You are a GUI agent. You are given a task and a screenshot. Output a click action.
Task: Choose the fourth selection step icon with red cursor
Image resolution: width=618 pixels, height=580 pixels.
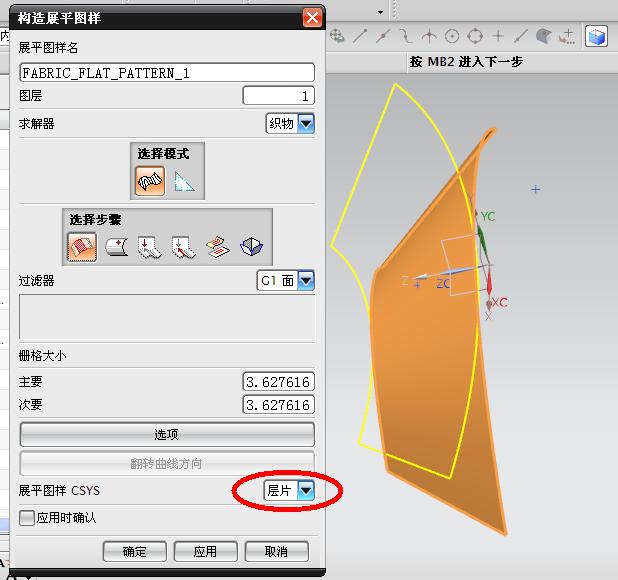point(184,247)
